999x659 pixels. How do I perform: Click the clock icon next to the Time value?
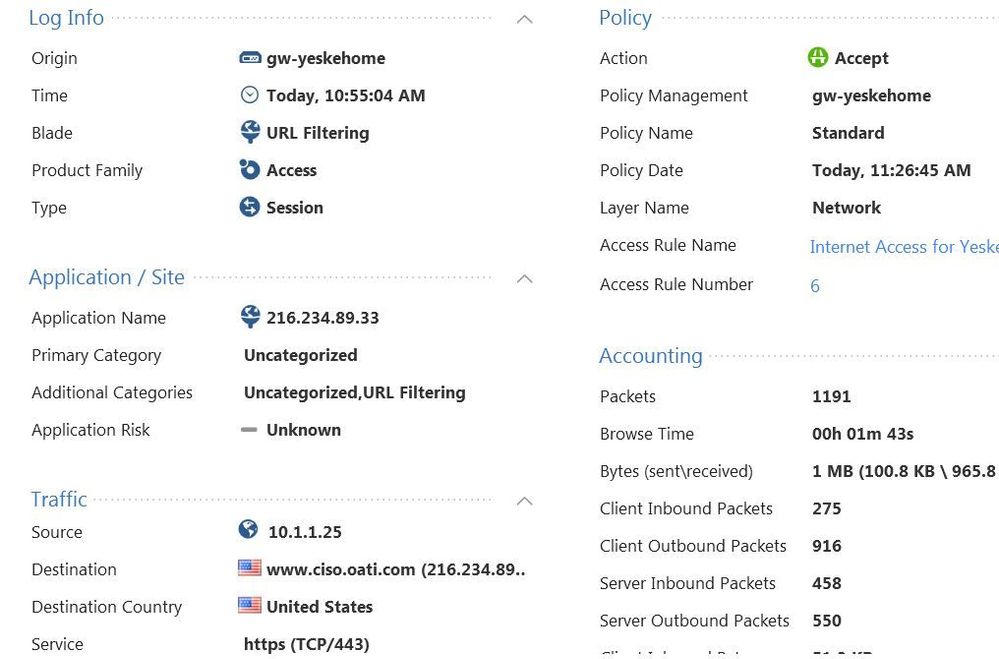pyautogui.click(x=250, y=95)
